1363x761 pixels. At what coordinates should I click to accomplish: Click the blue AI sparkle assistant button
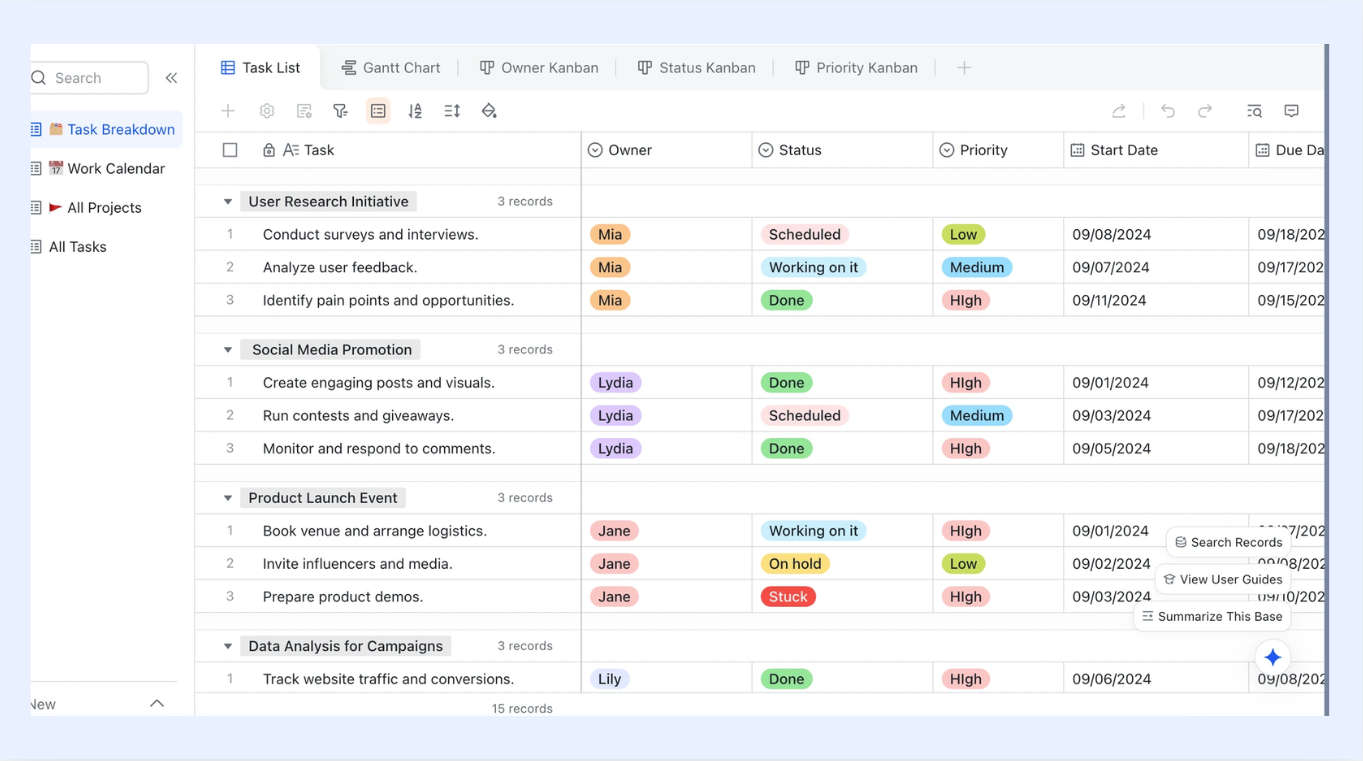pyautogui.click(x=1273, y=657)
